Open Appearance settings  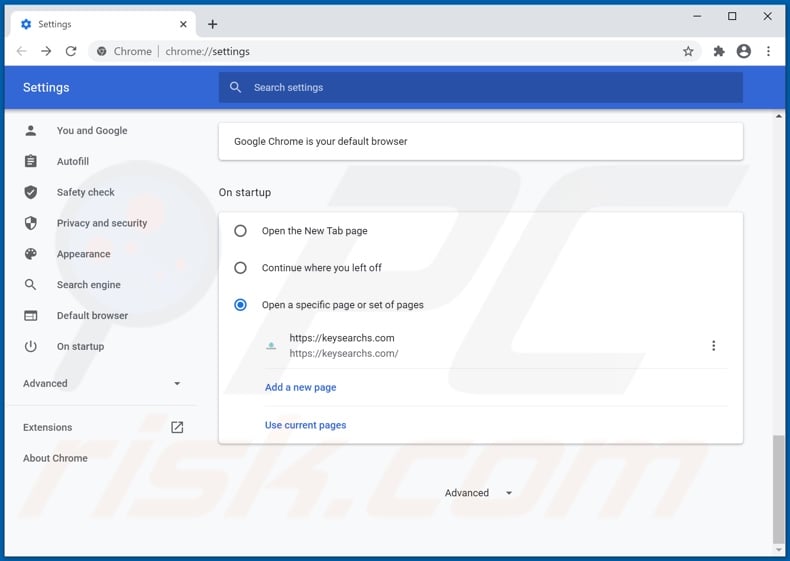(83, 254)
